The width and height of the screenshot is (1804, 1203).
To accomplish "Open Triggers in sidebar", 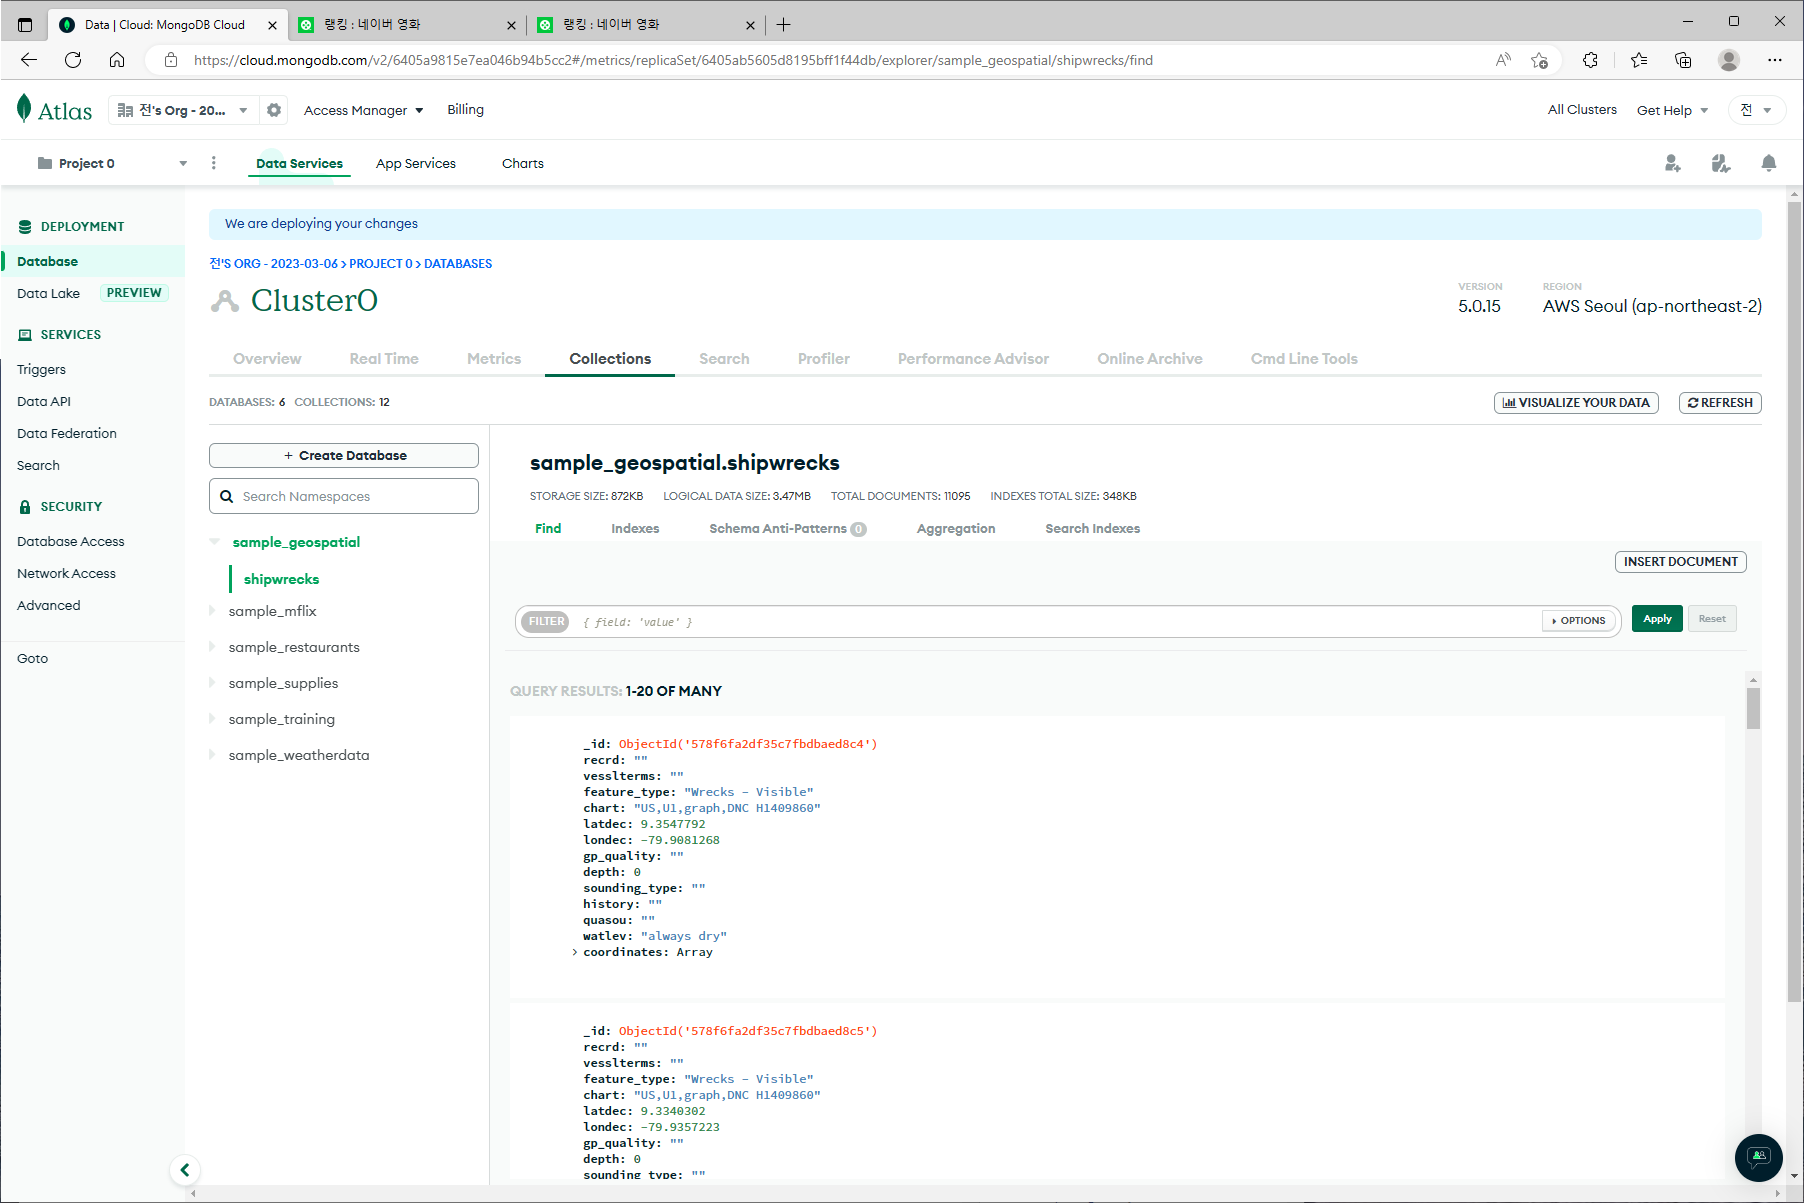I will tap(41, 369).
